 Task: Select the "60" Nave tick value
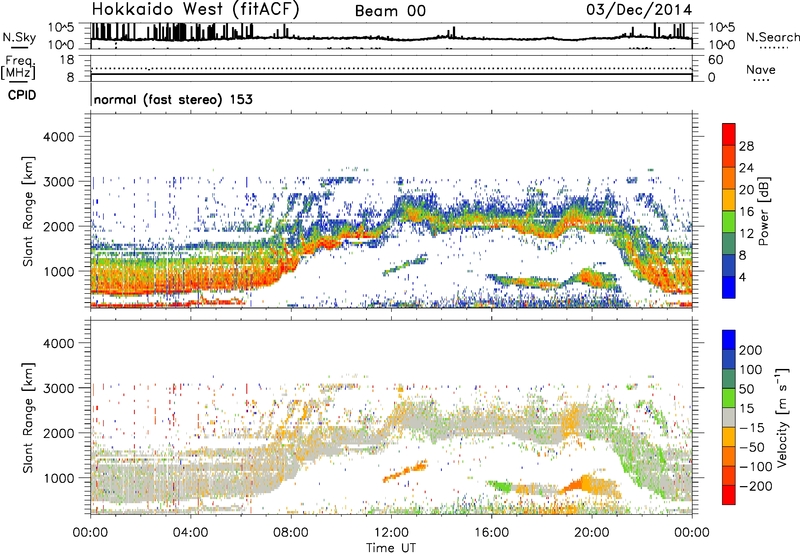(x=715, y=60)
